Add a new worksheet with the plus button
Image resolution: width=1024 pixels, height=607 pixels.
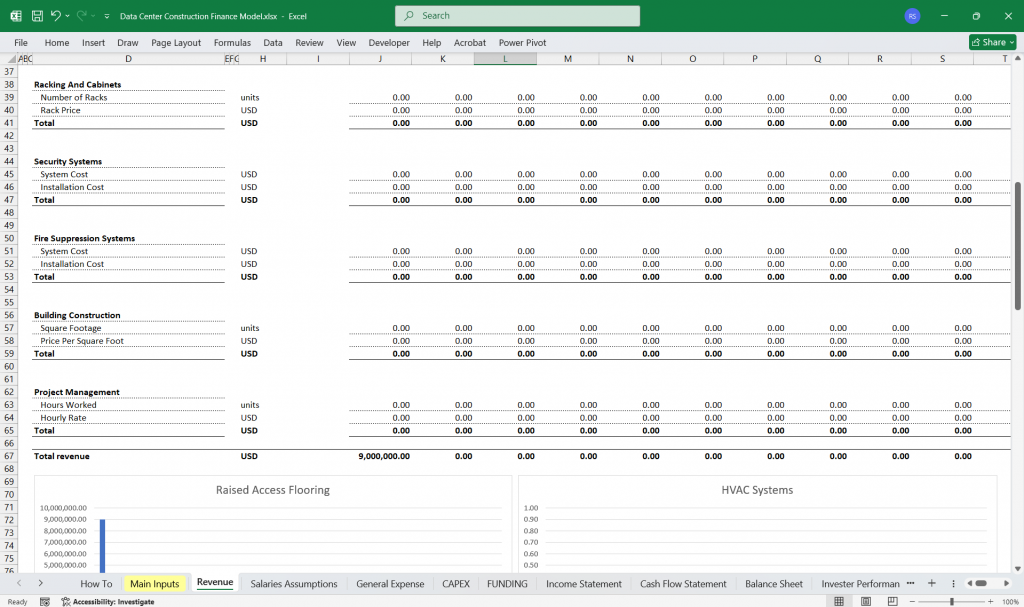click(x=932, y=583)
